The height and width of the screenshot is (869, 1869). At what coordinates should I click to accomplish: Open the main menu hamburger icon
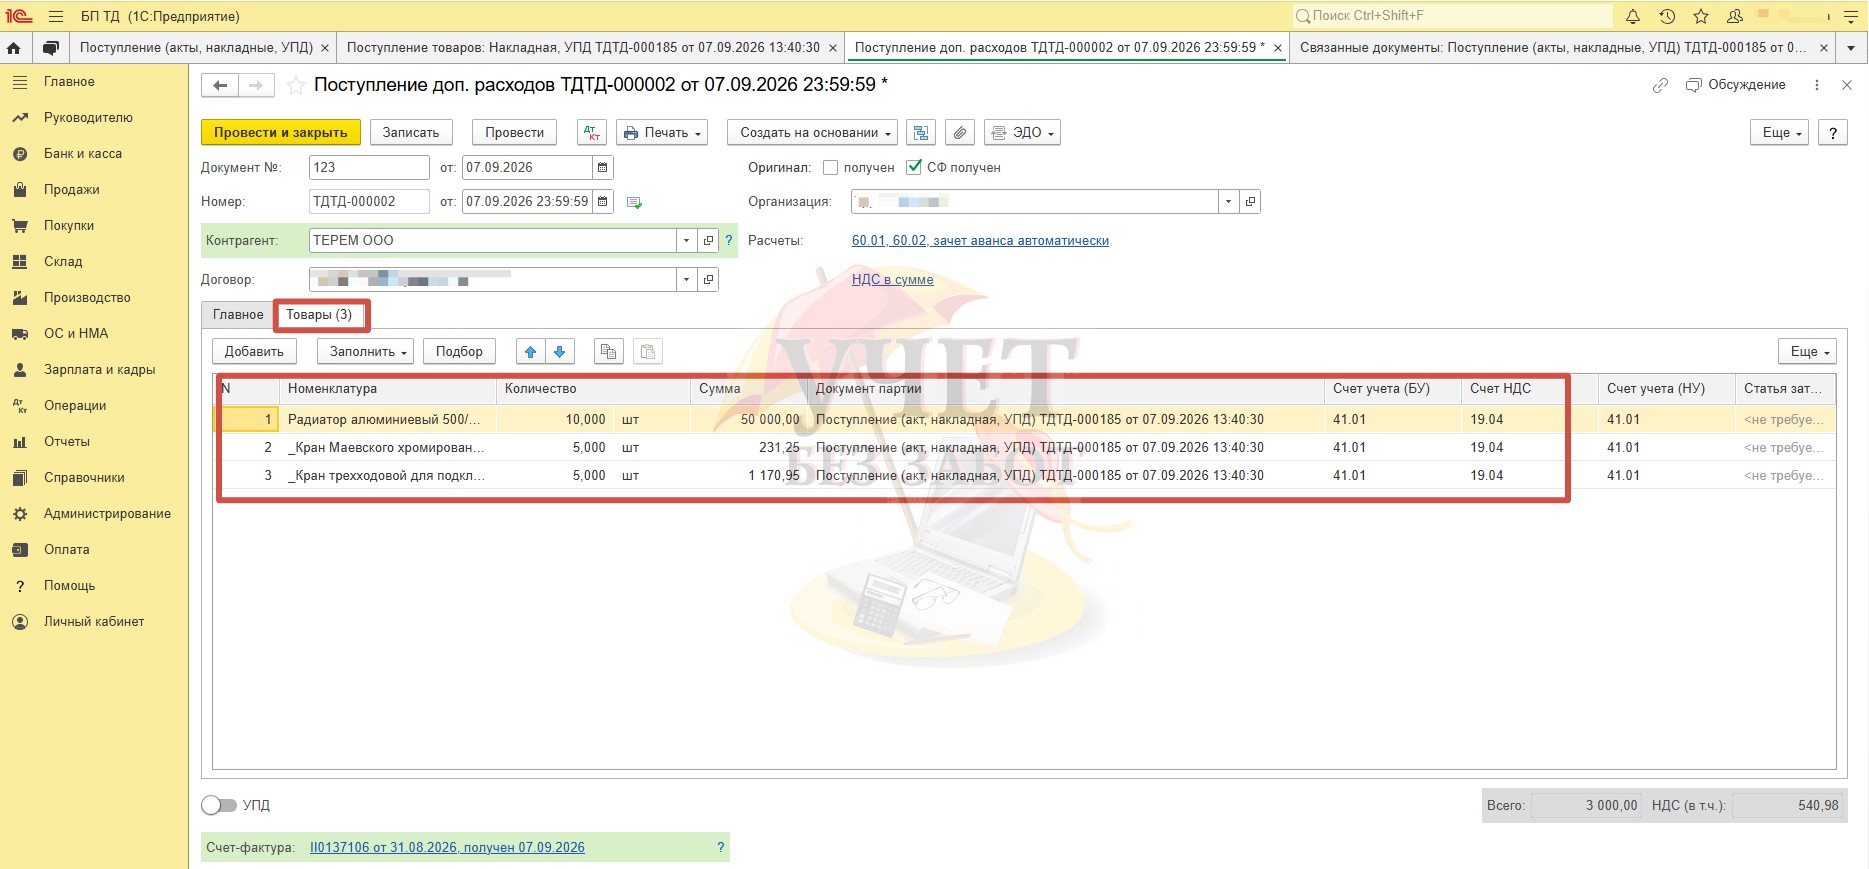[x=56, y=16]
